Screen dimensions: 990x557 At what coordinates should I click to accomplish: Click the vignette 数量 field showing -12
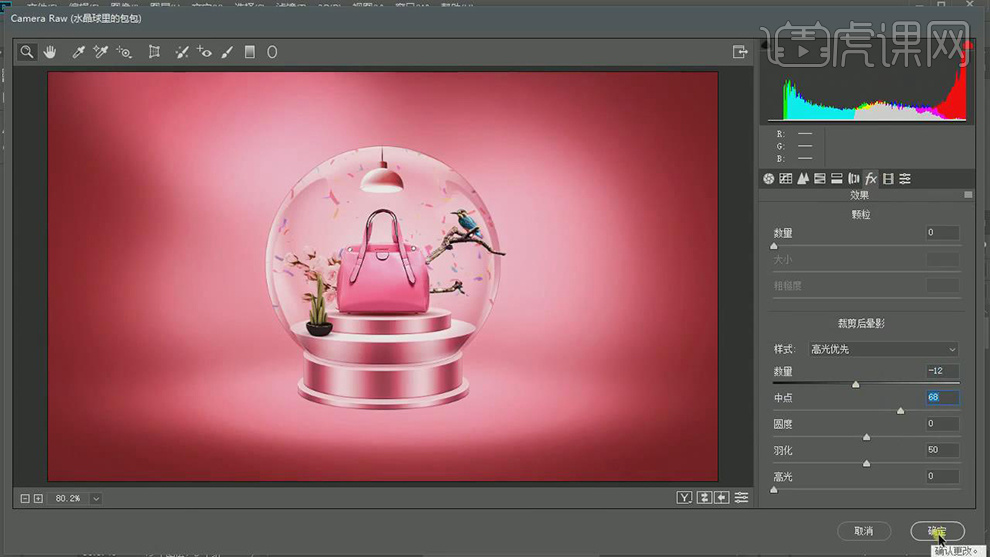942,371
